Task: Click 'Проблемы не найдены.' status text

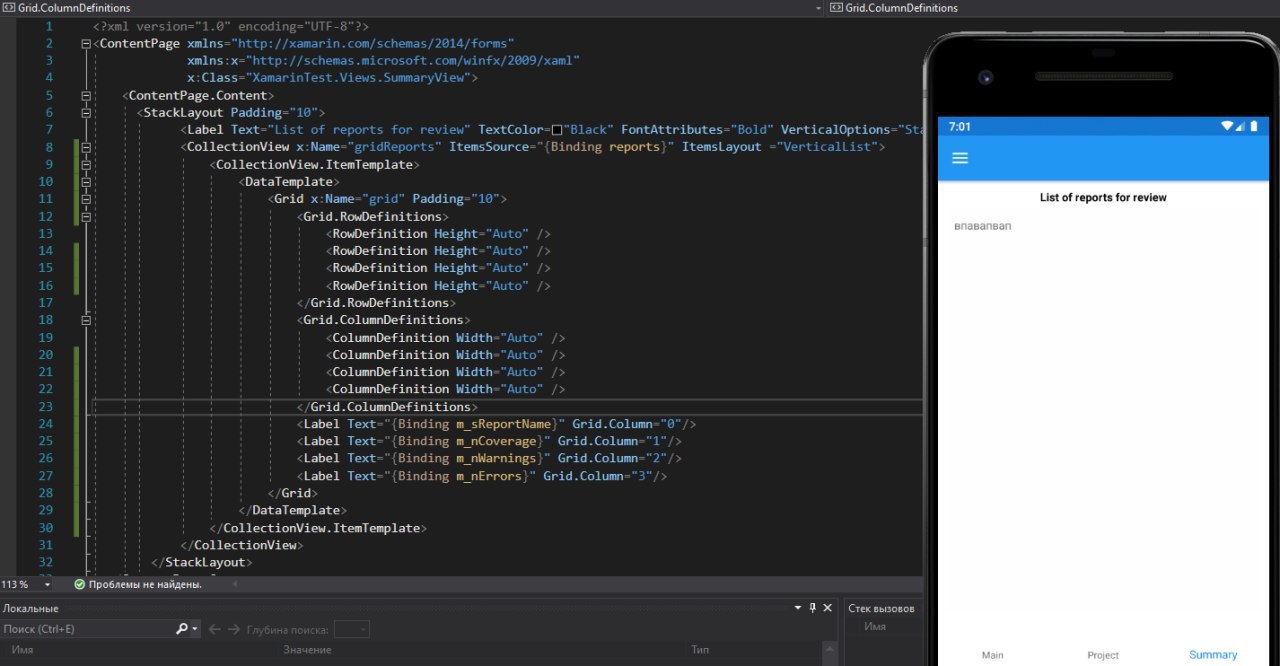Action: click(x=145, y=584)
